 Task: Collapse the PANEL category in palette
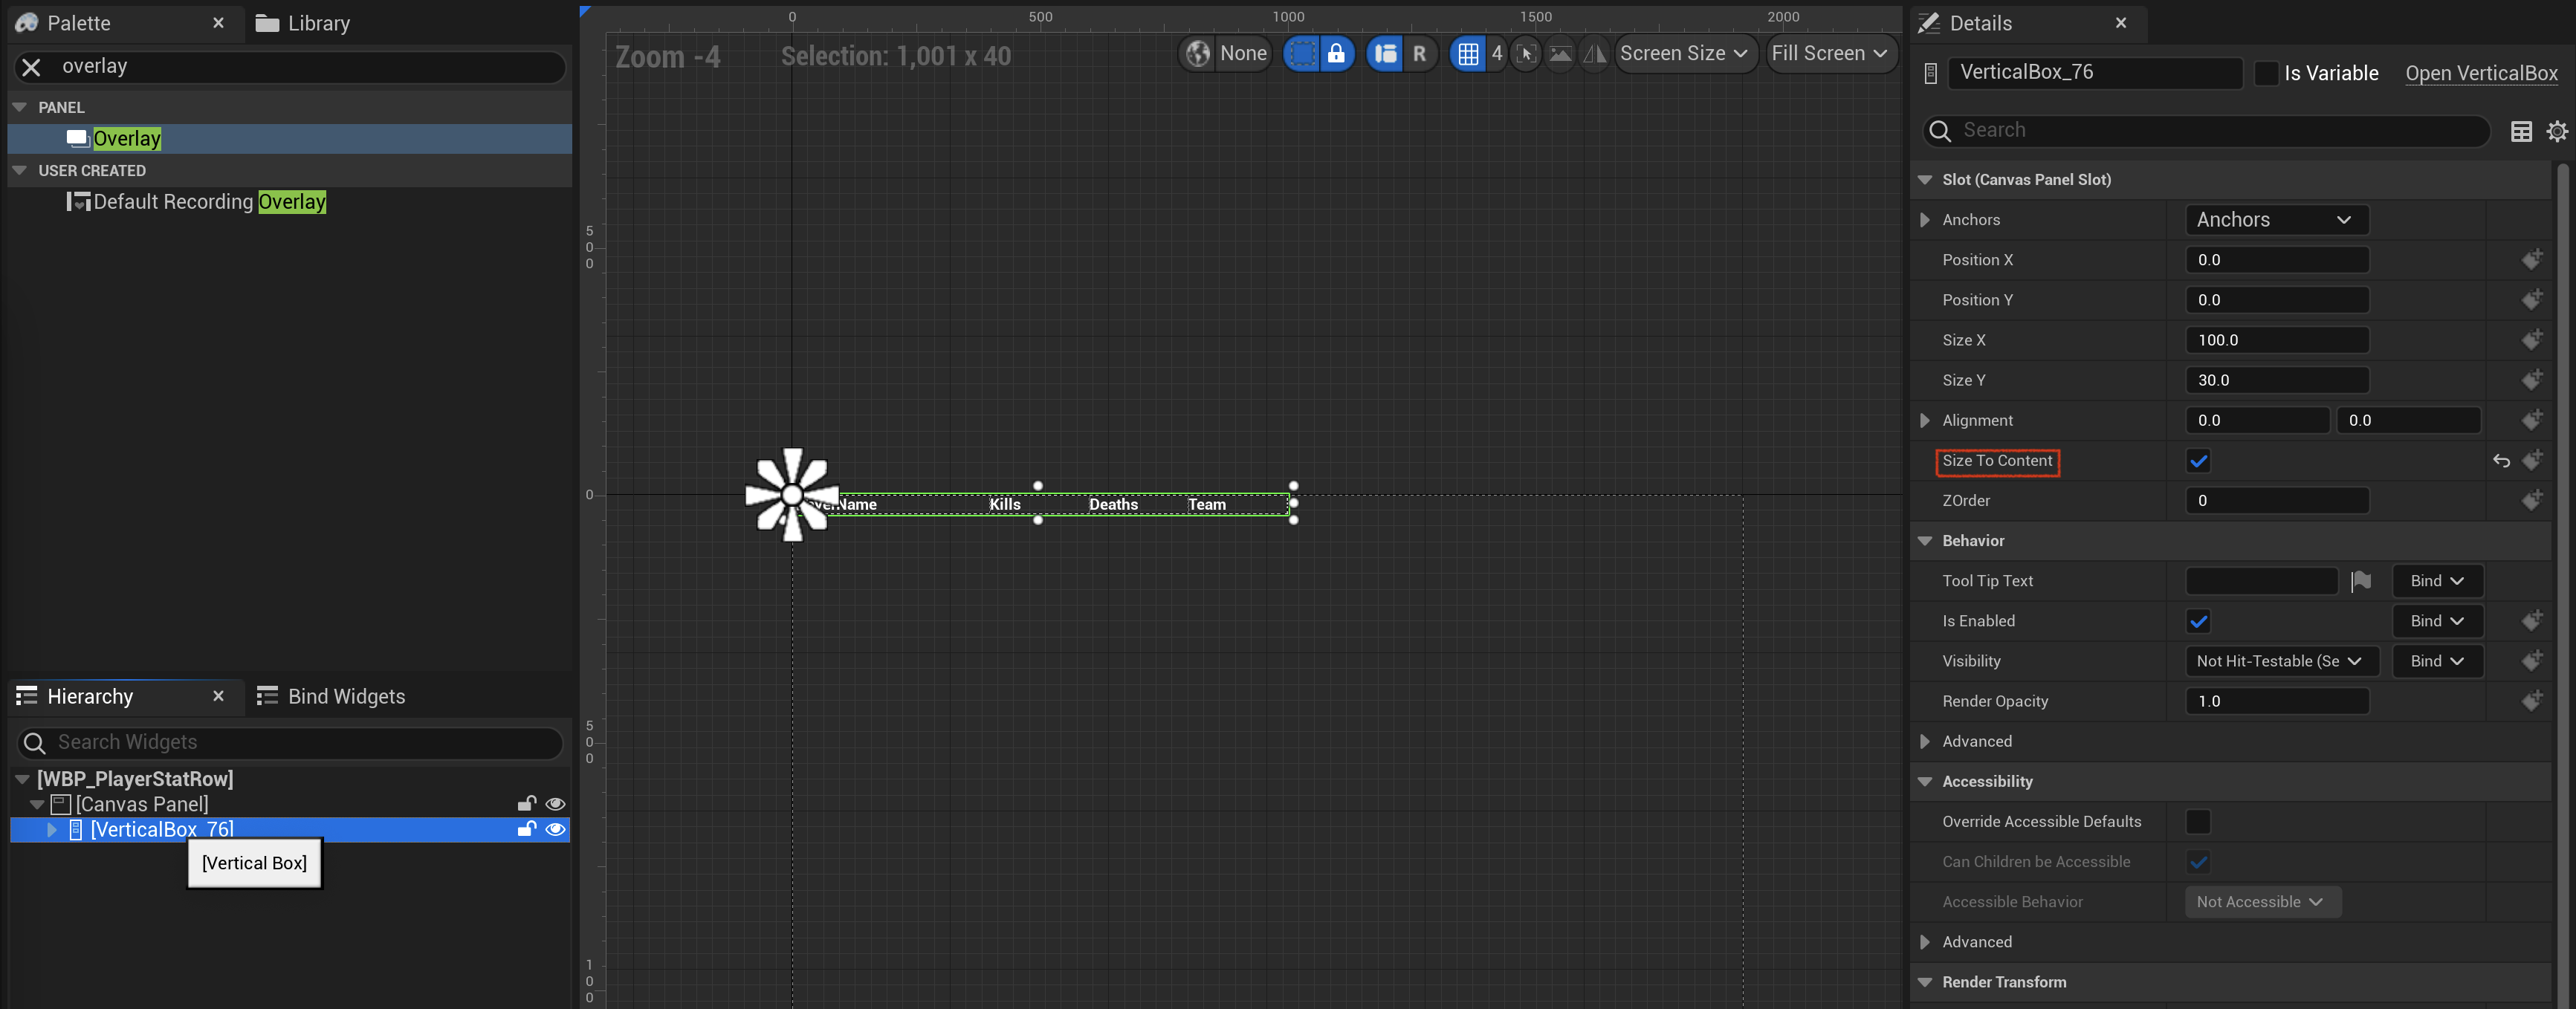[x=19, y=107]
